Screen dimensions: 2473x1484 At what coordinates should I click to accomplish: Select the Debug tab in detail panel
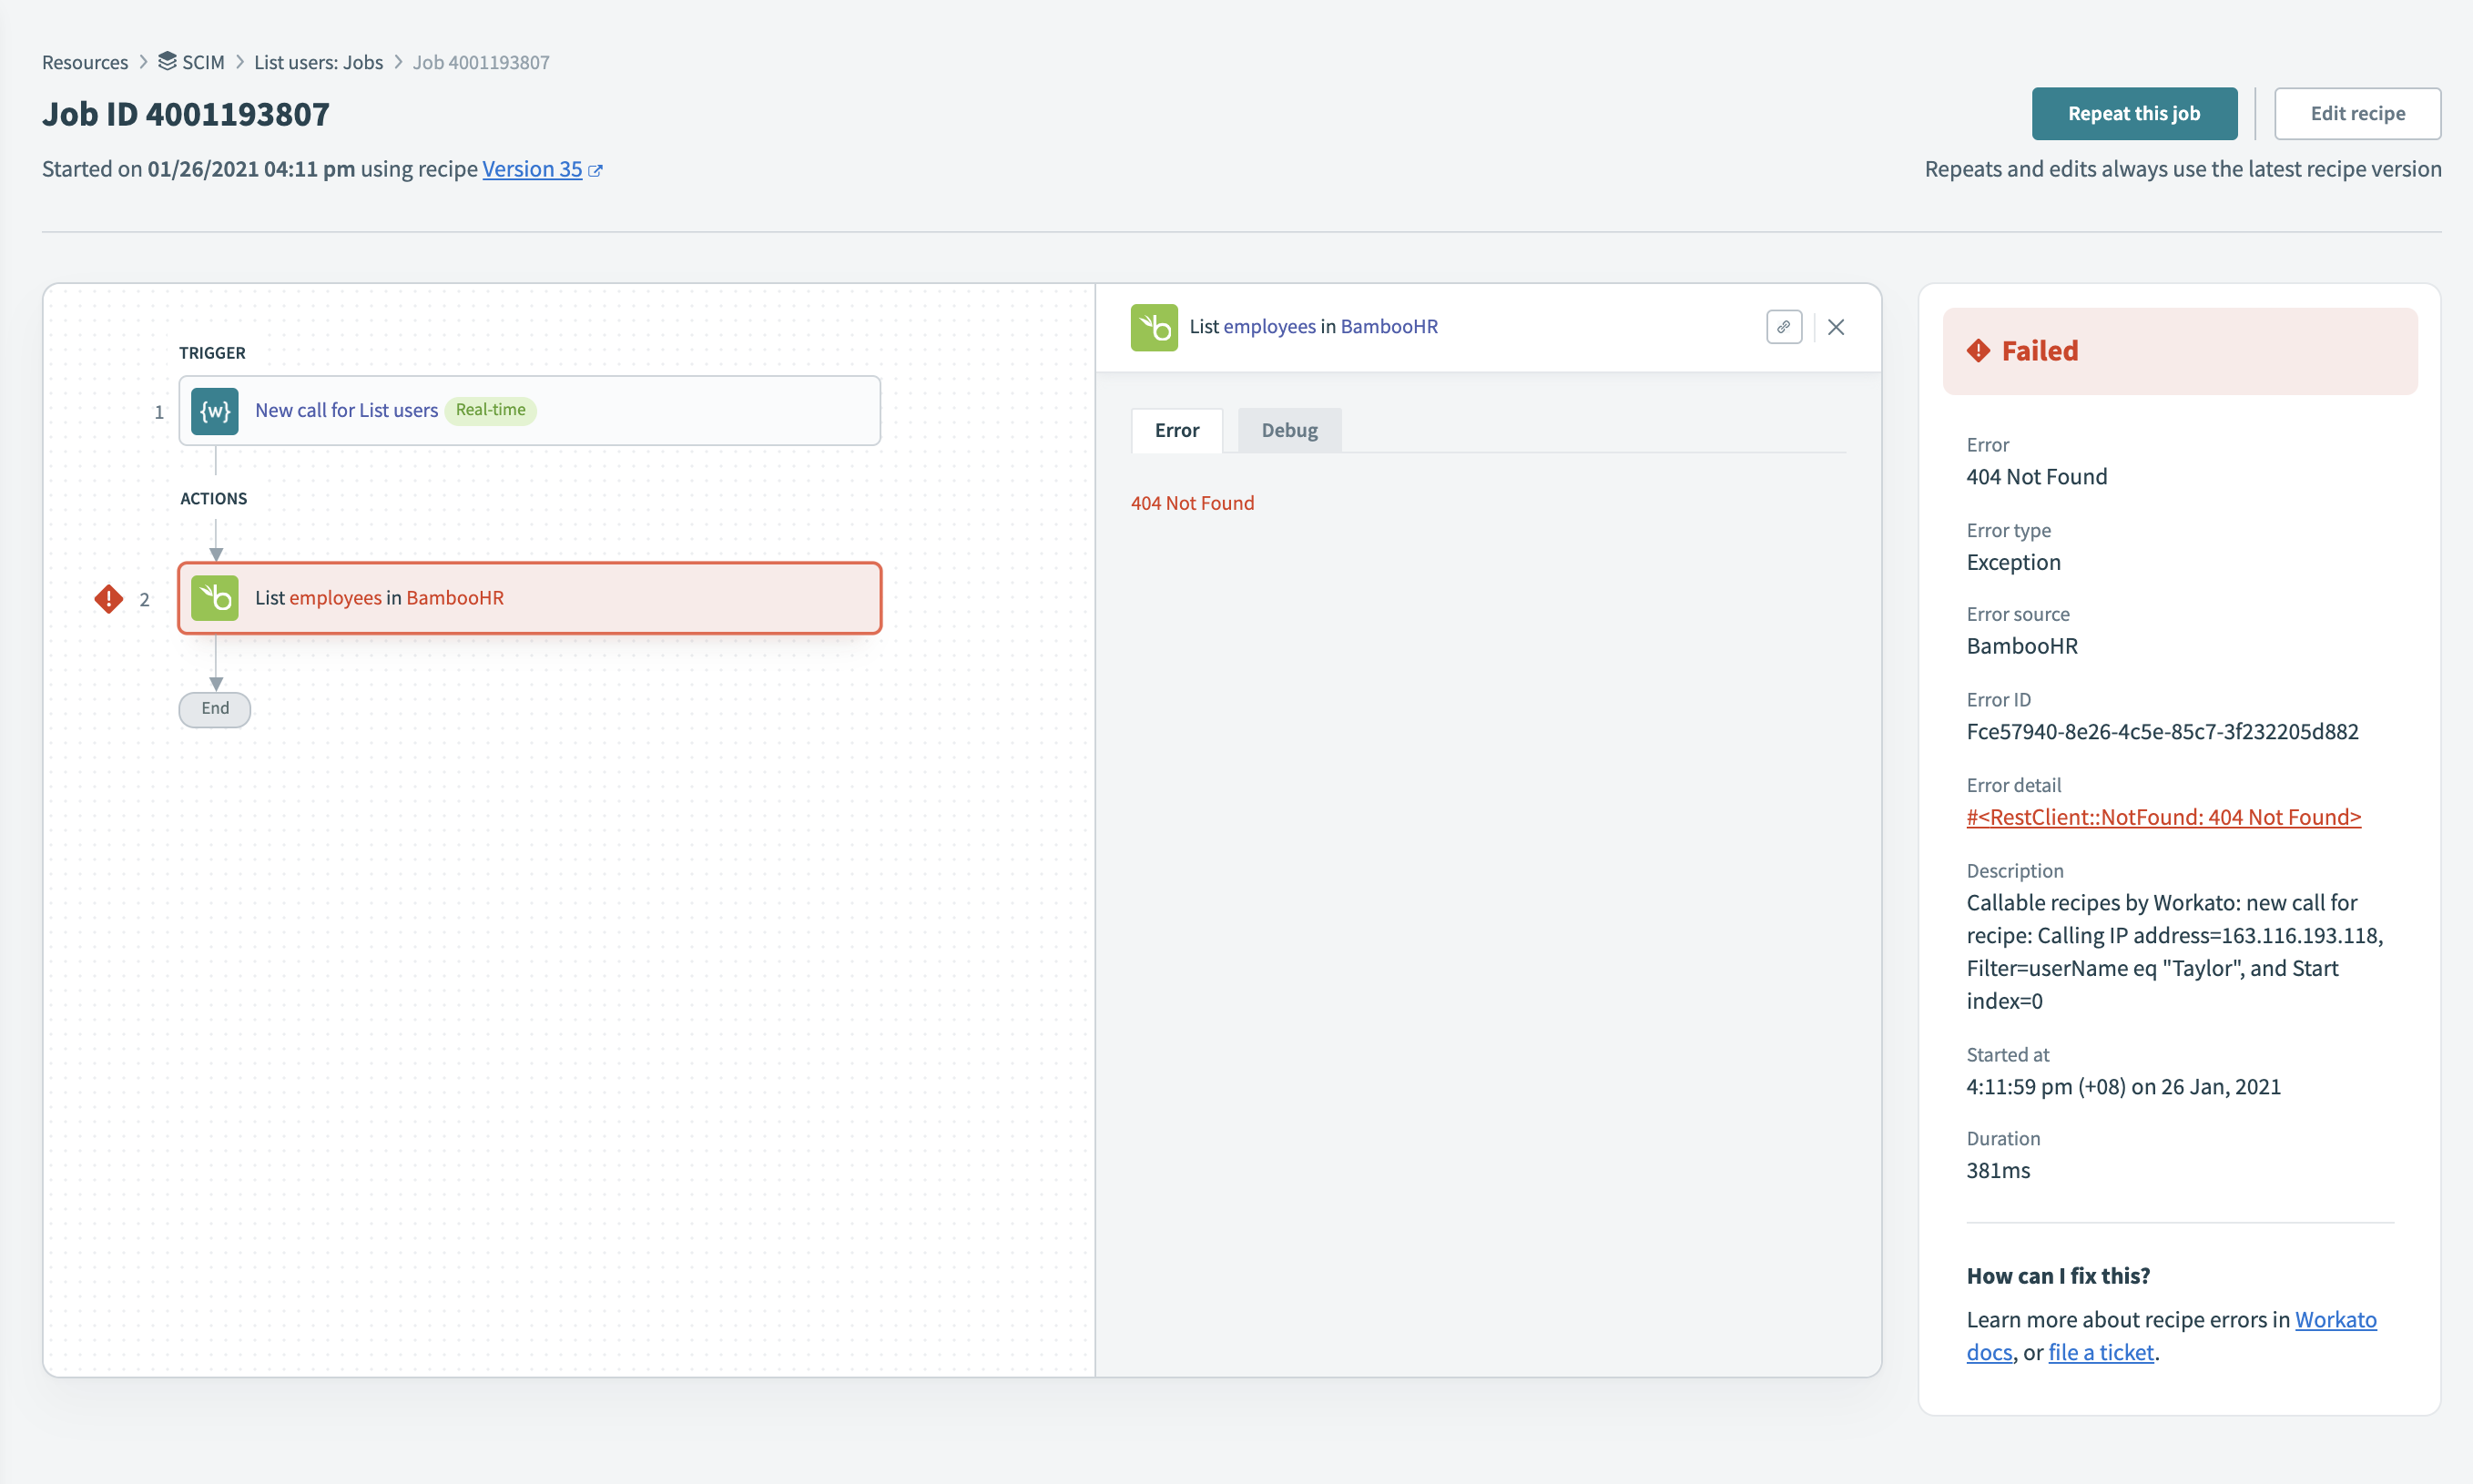point(1287,428)
